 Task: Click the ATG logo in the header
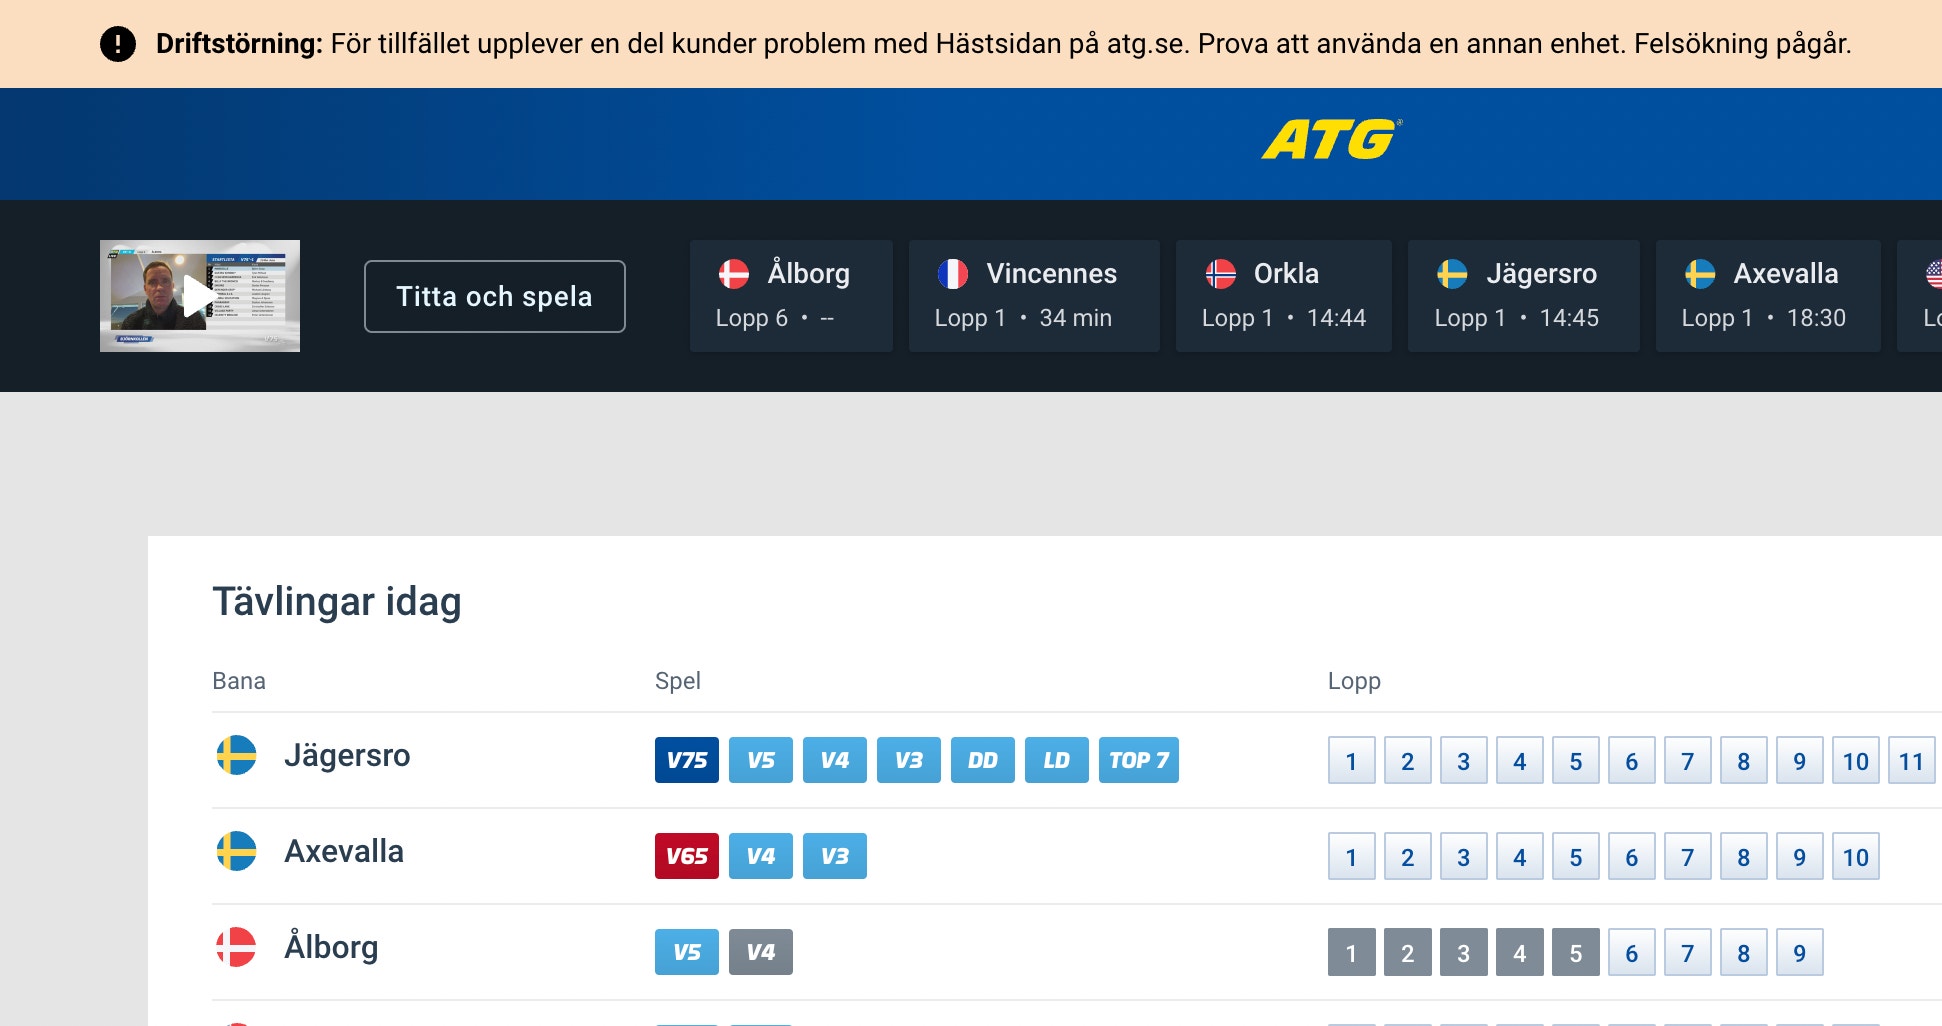1330,142
